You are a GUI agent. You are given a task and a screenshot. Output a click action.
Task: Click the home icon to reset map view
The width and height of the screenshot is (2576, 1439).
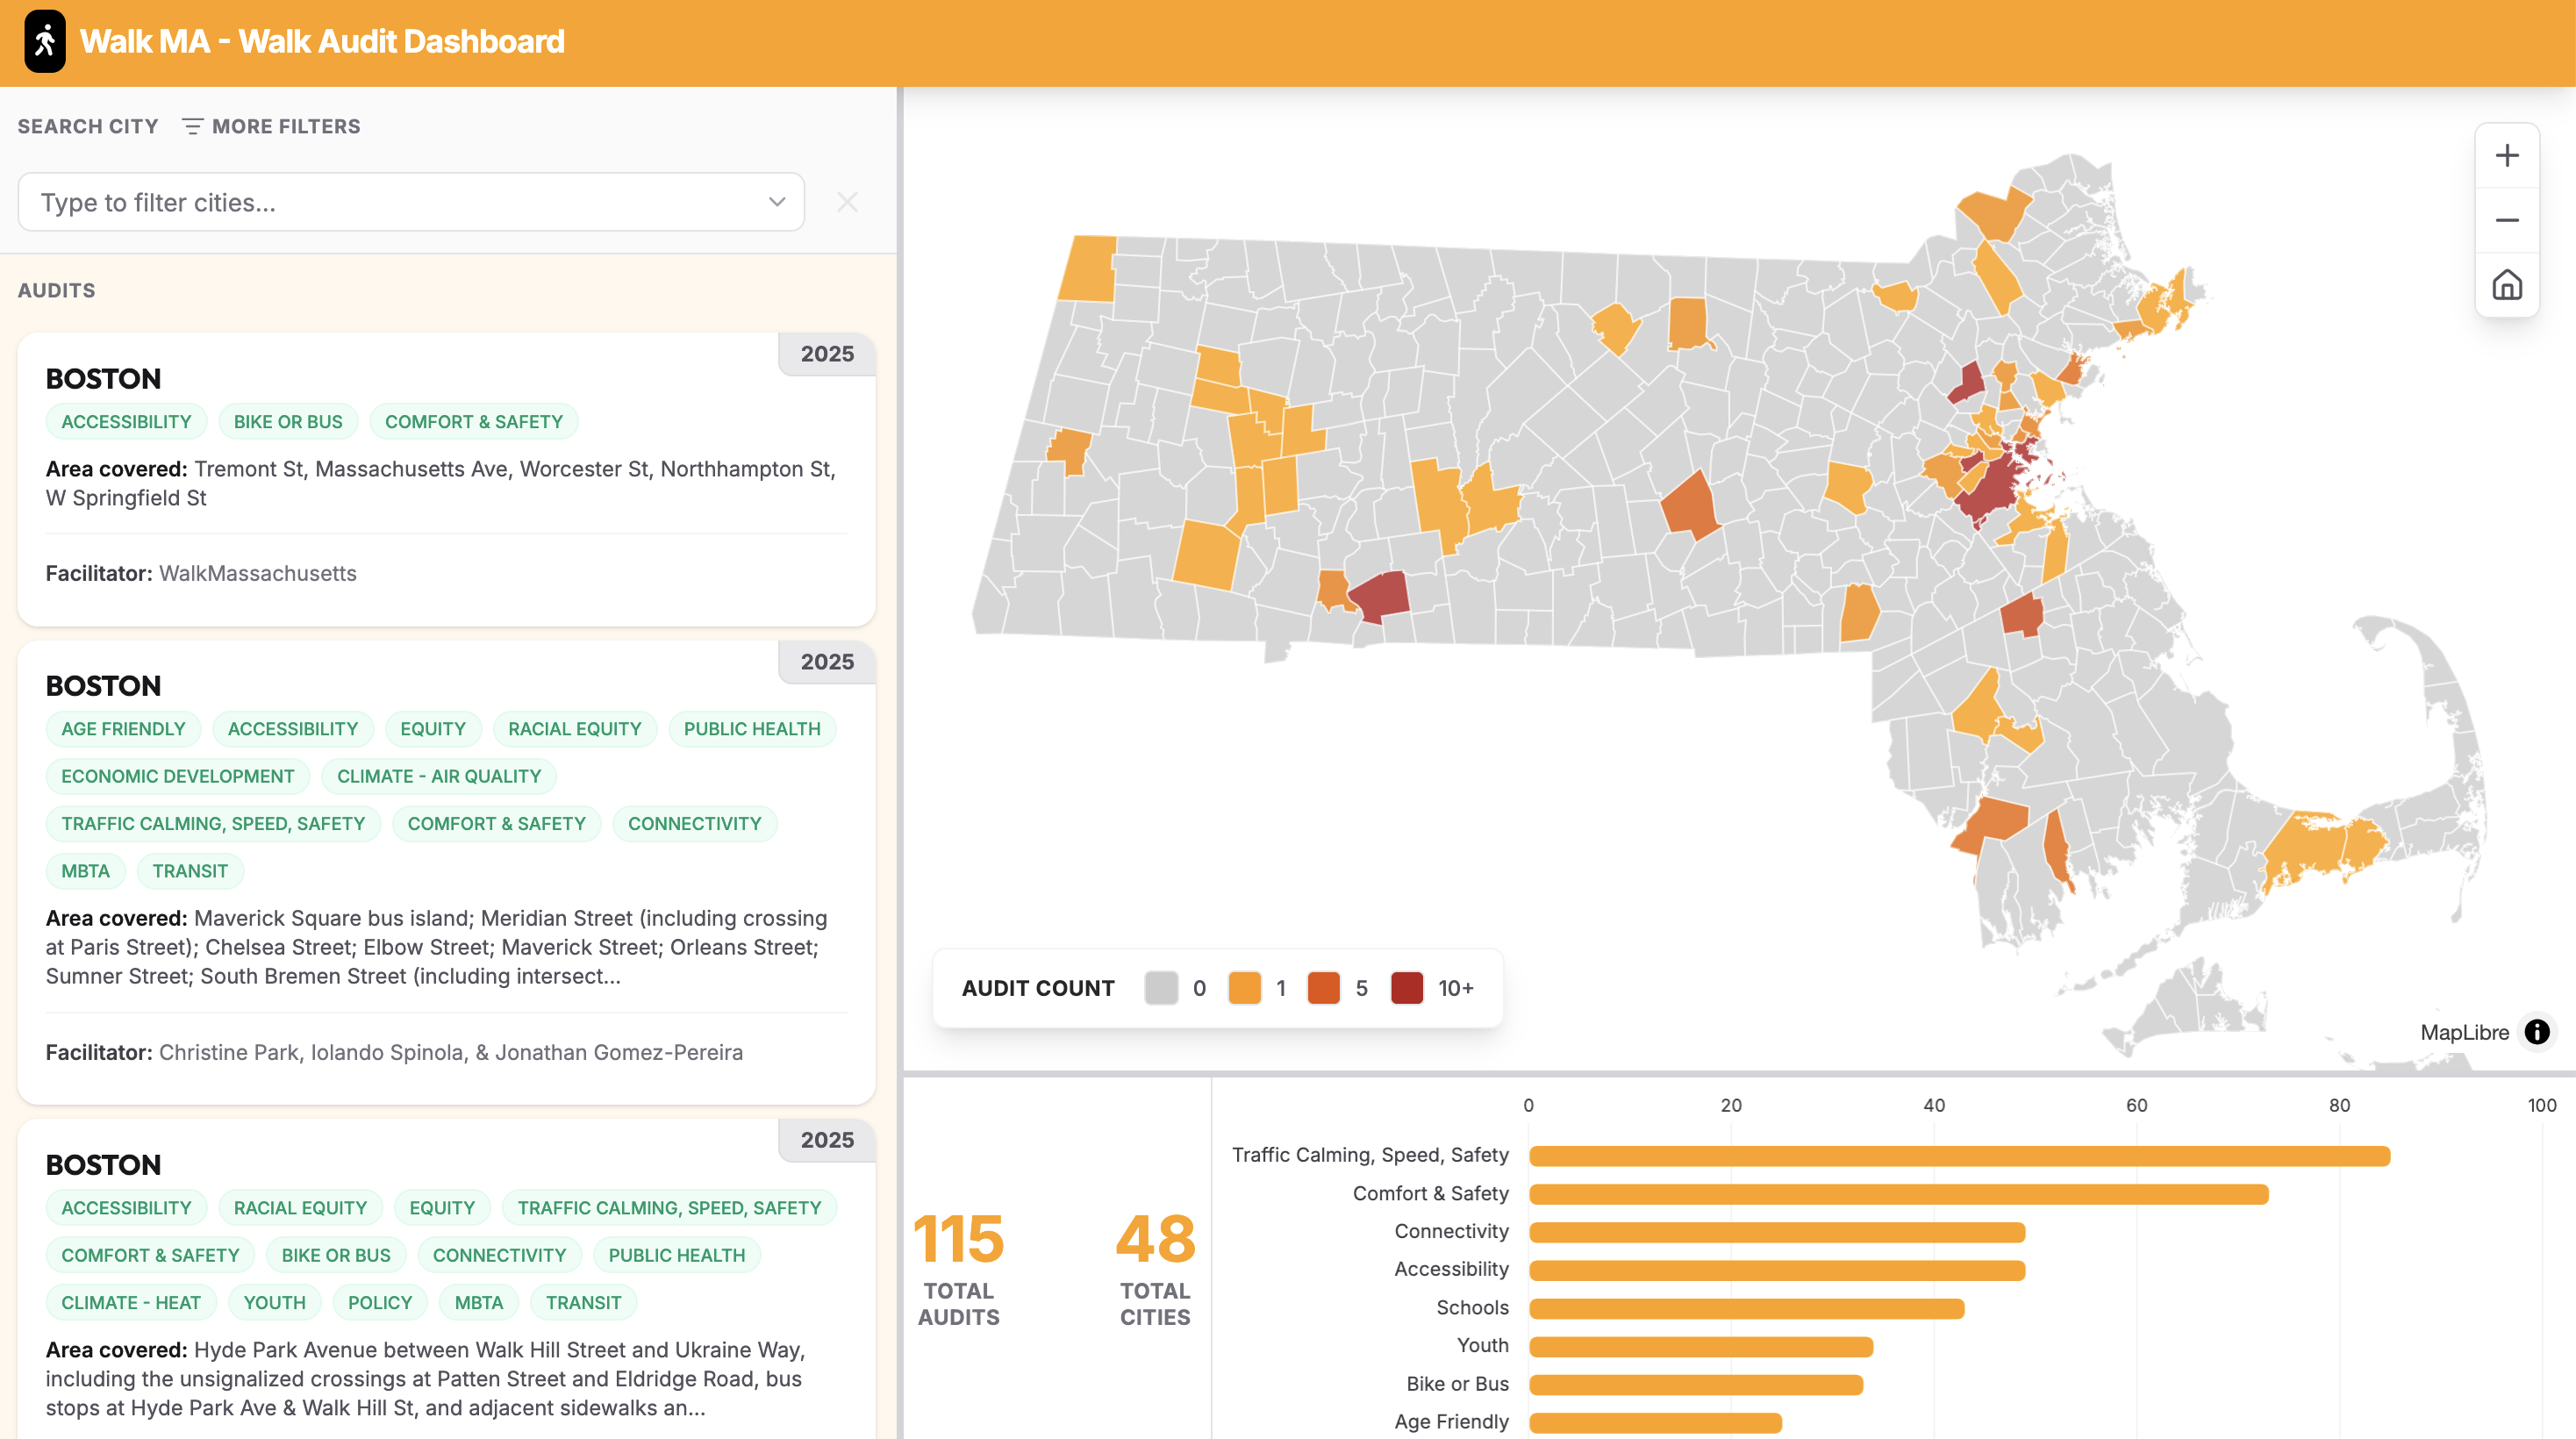click(x=2507, y=286)
